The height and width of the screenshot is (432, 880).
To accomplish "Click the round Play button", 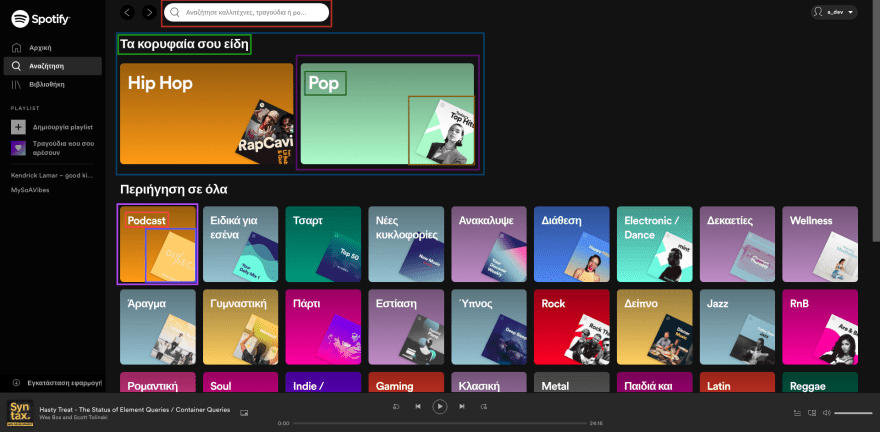I will pos(440,406).
